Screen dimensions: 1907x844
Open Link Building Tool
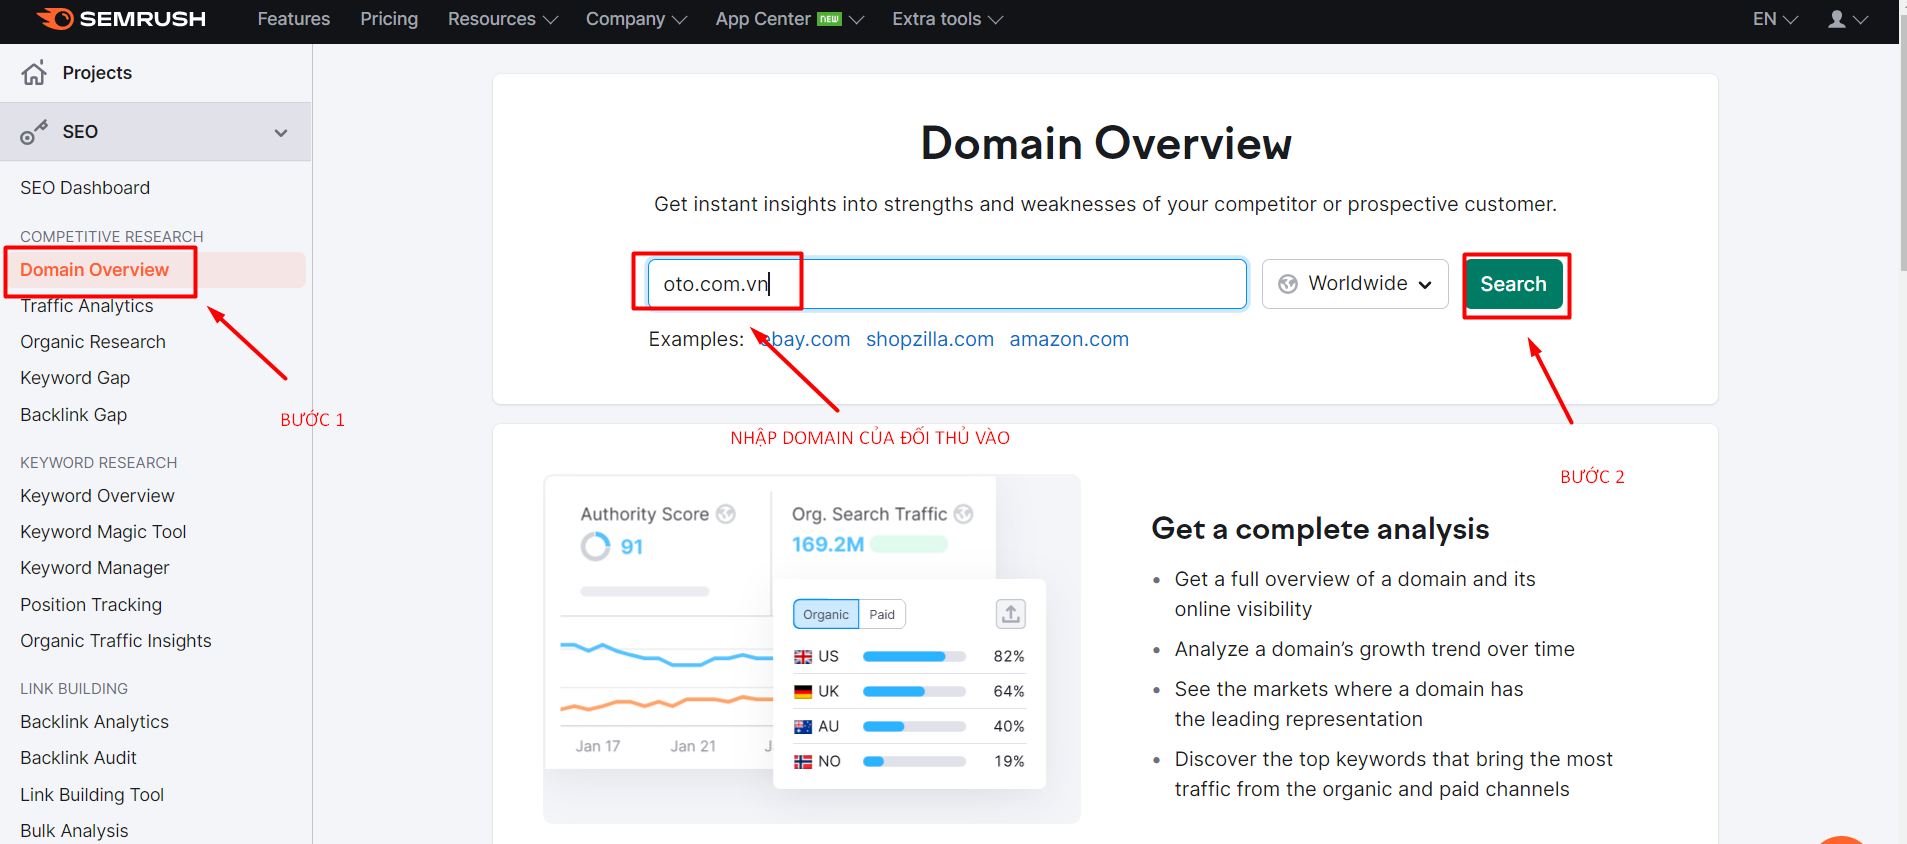point(92,795)
